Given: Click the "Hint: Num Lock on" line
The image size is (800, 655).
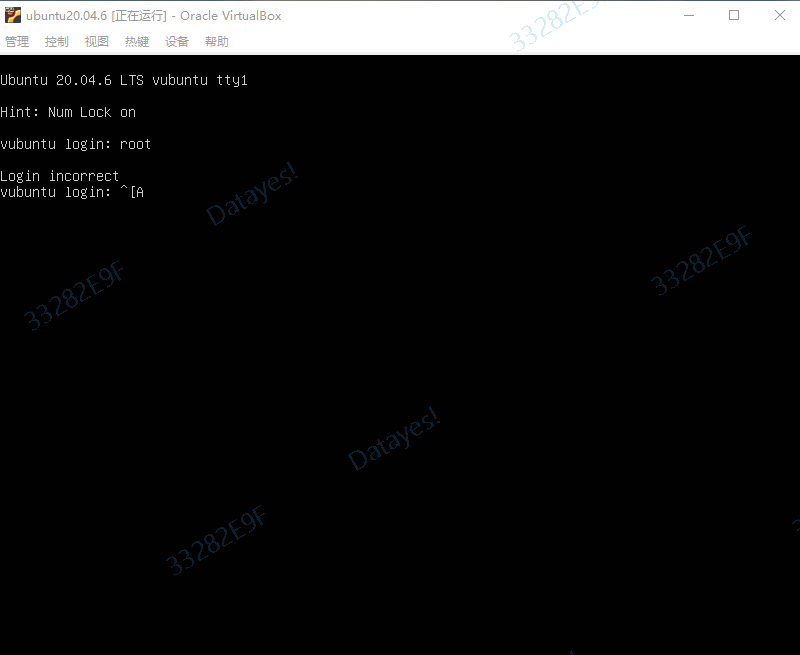Looking at the screenshot, I should point(68,112).
